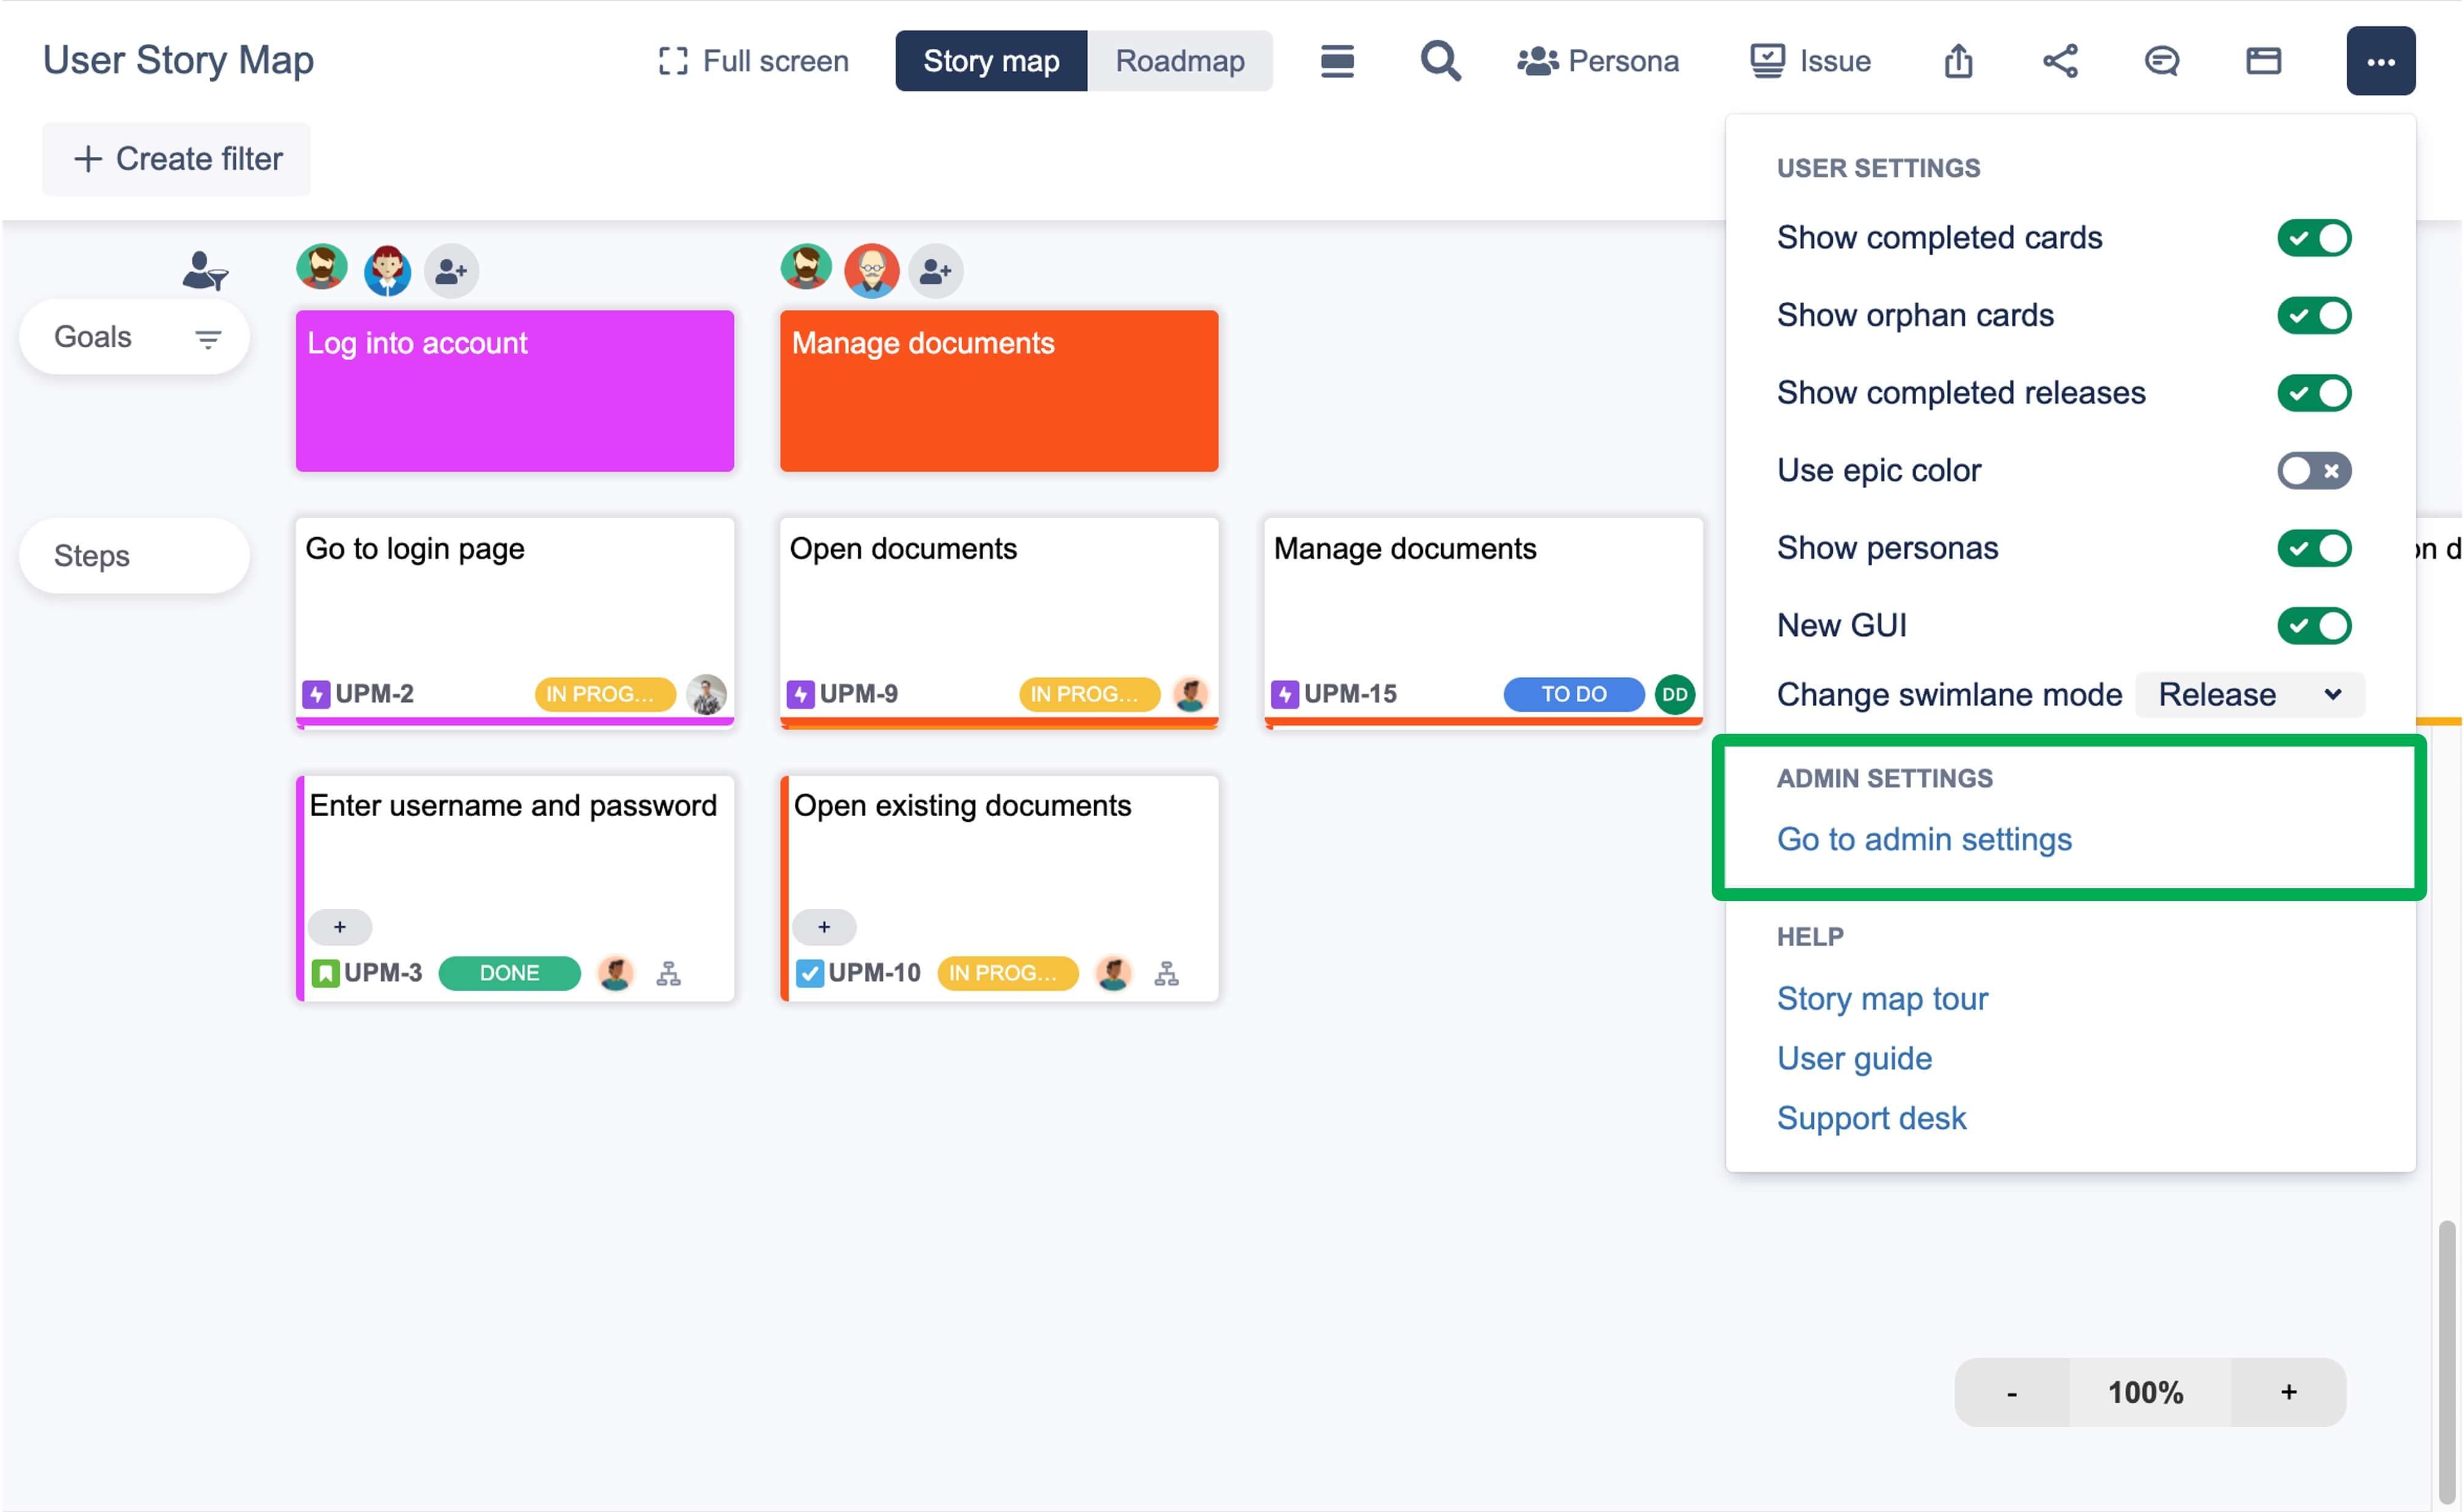This screenshot has height=1512, width=2464.
Task: Expand the plus button on UPM-3 card
Action: point(340,927)
